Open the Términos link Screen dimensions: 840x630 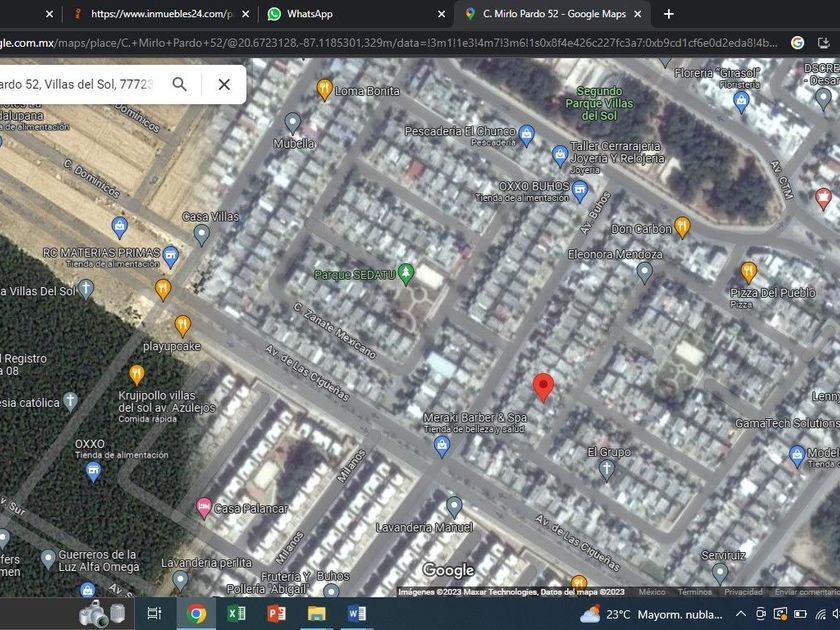pyautogui.click(x=694, y=592)
